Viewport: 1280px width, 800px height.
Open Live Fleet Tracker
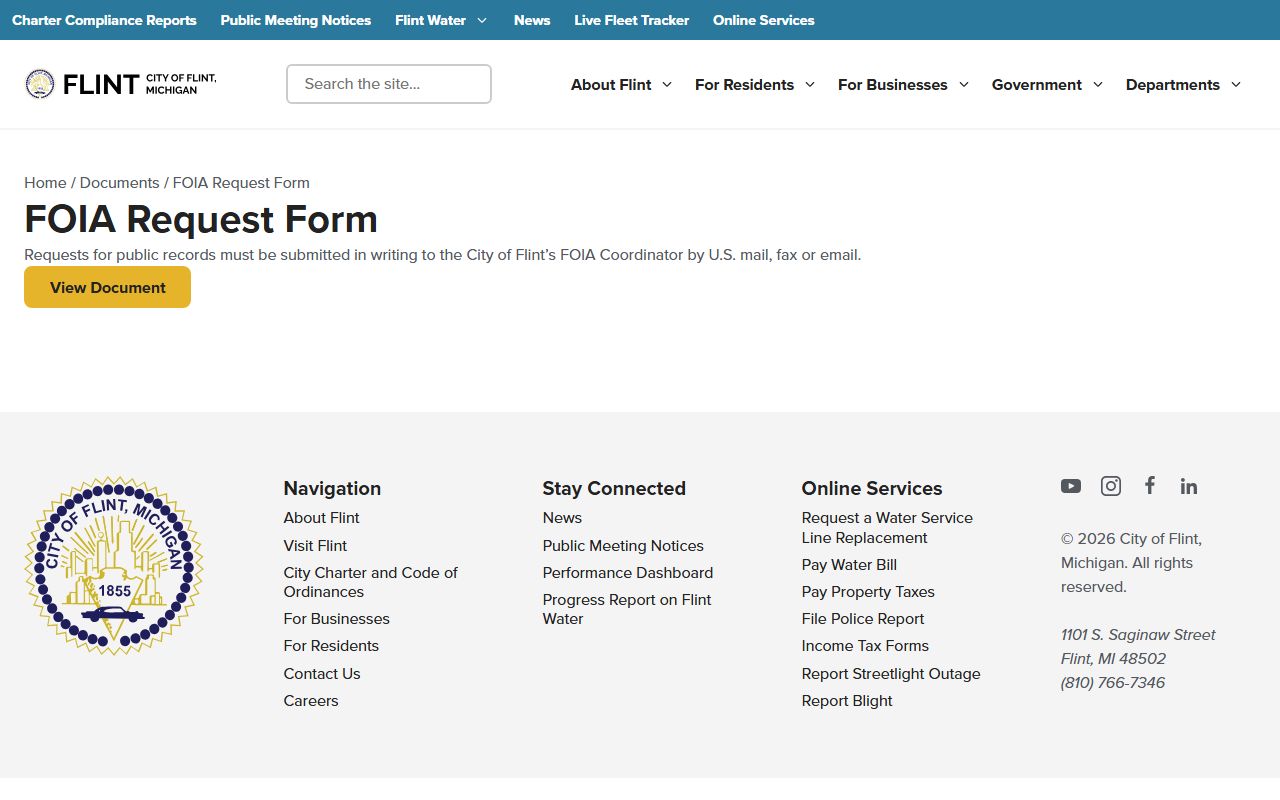click(631, 20)
